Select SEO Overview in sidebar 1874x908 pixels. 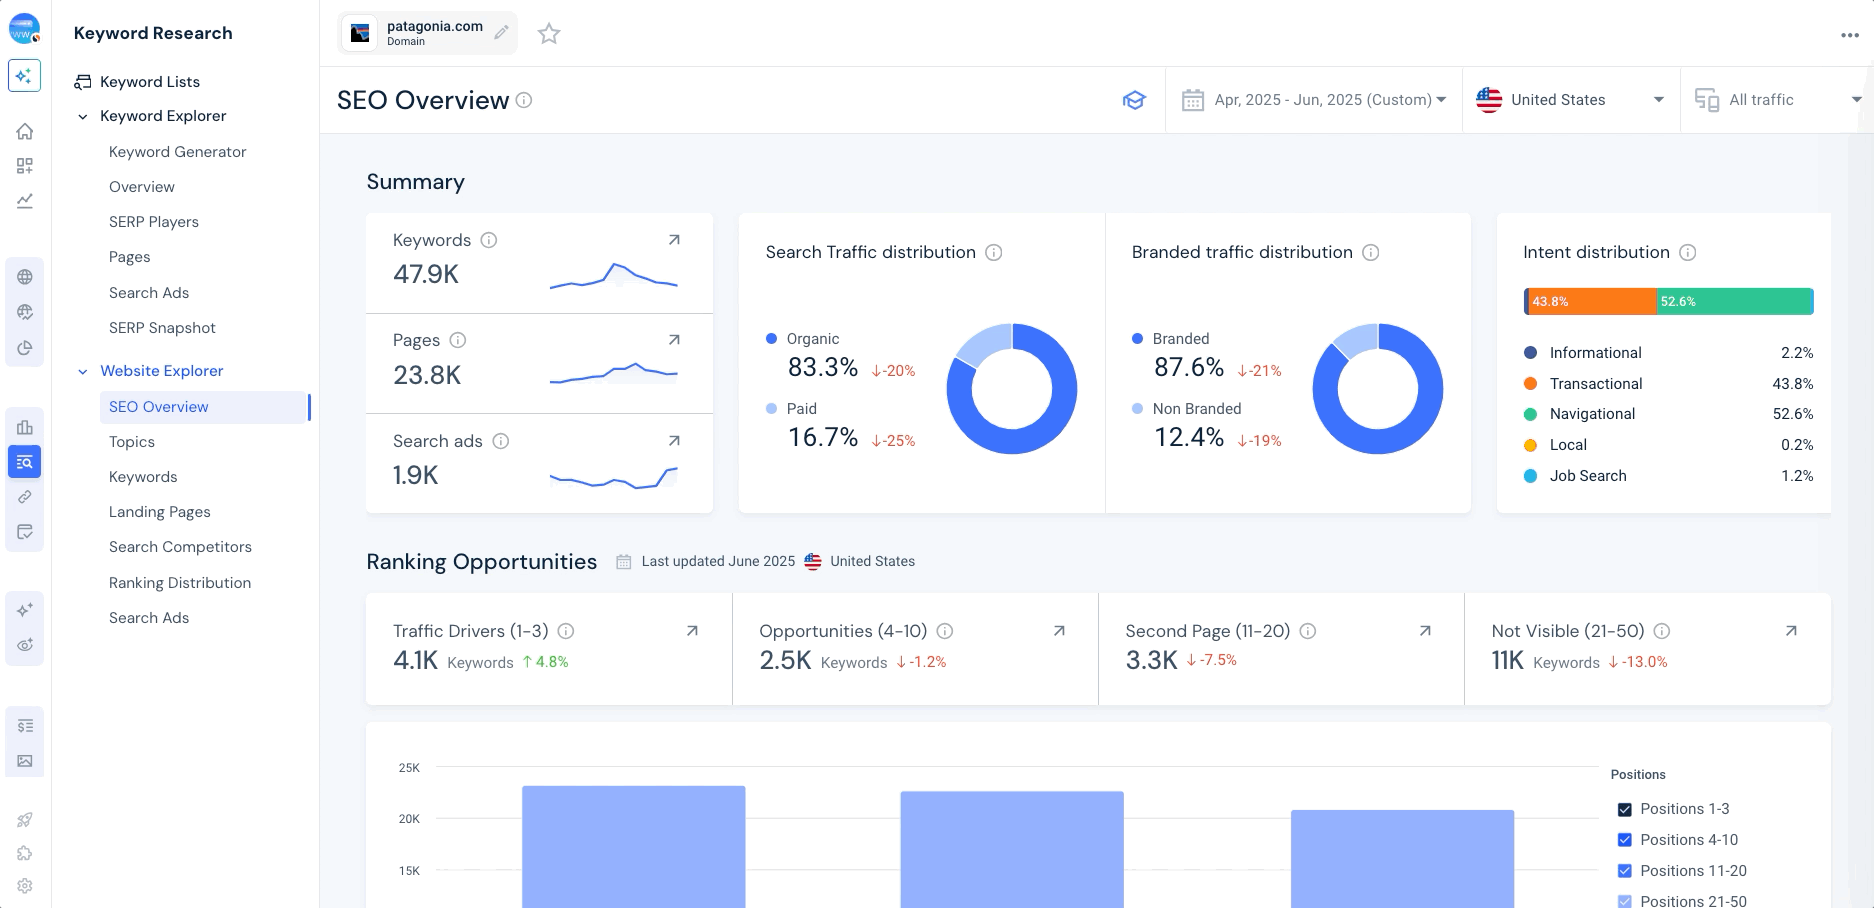[203, 407]
